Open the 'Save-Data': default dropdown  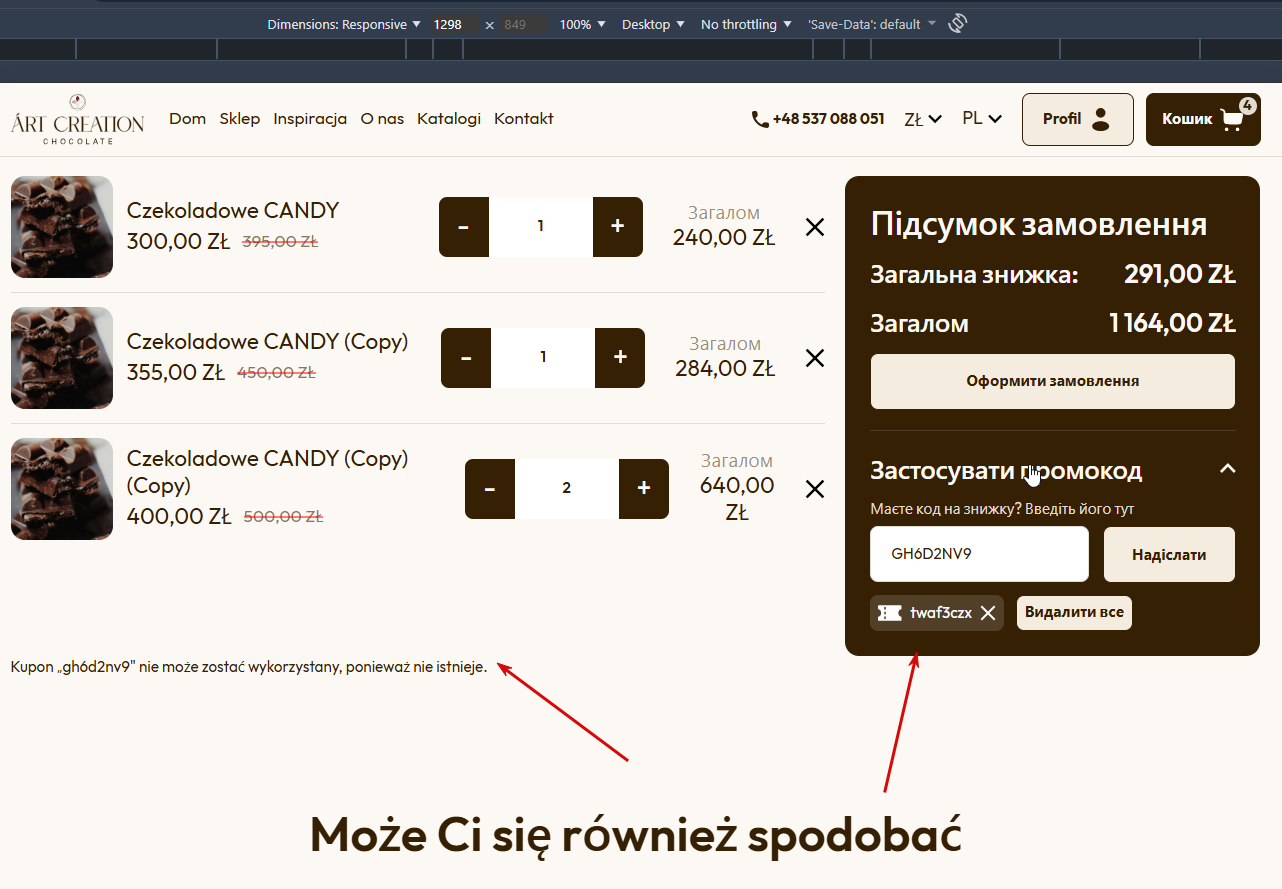coord(872,24)
